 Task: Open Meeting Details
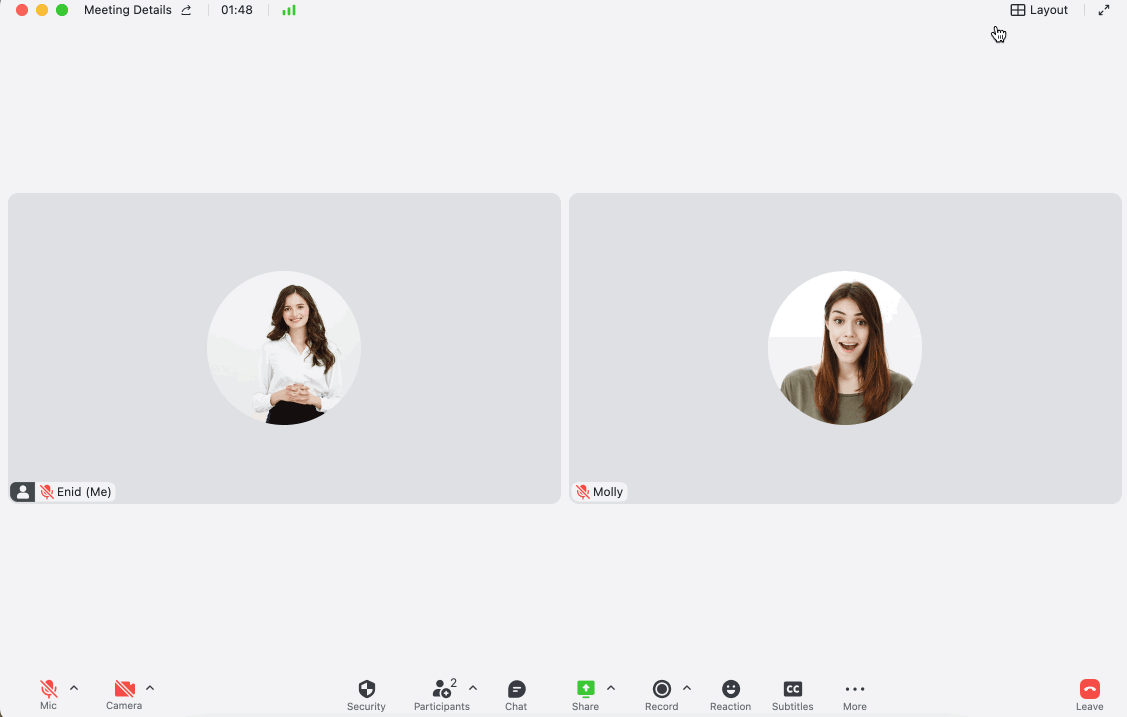129,10
